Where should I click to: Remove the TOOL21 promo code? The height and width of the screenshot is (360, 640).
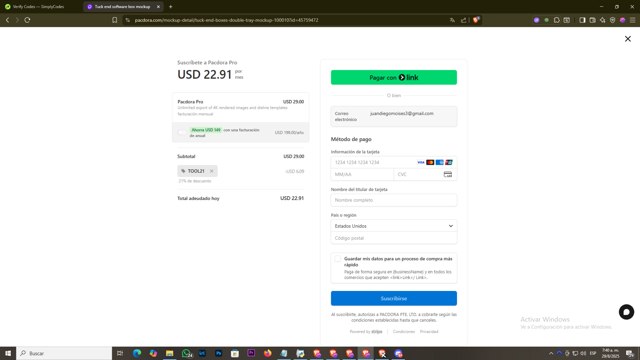tap(211, 171)
